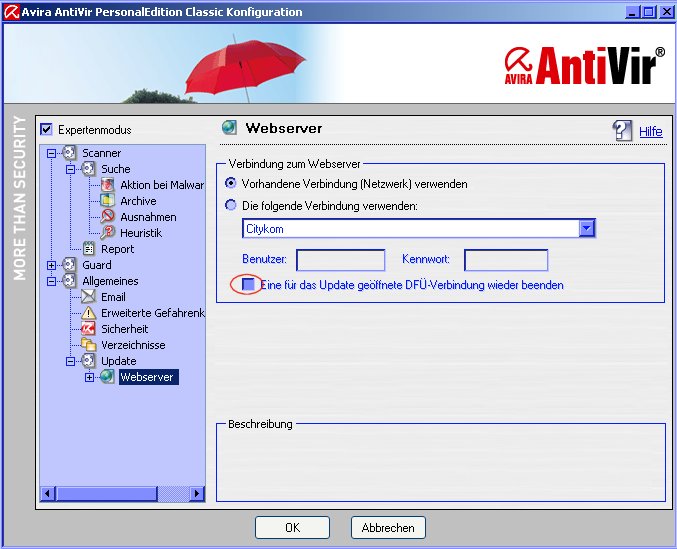The width and height of the screenshot is (677, 549).
Task: Collapse the Scanner tree node
Action: pos(51,153)
